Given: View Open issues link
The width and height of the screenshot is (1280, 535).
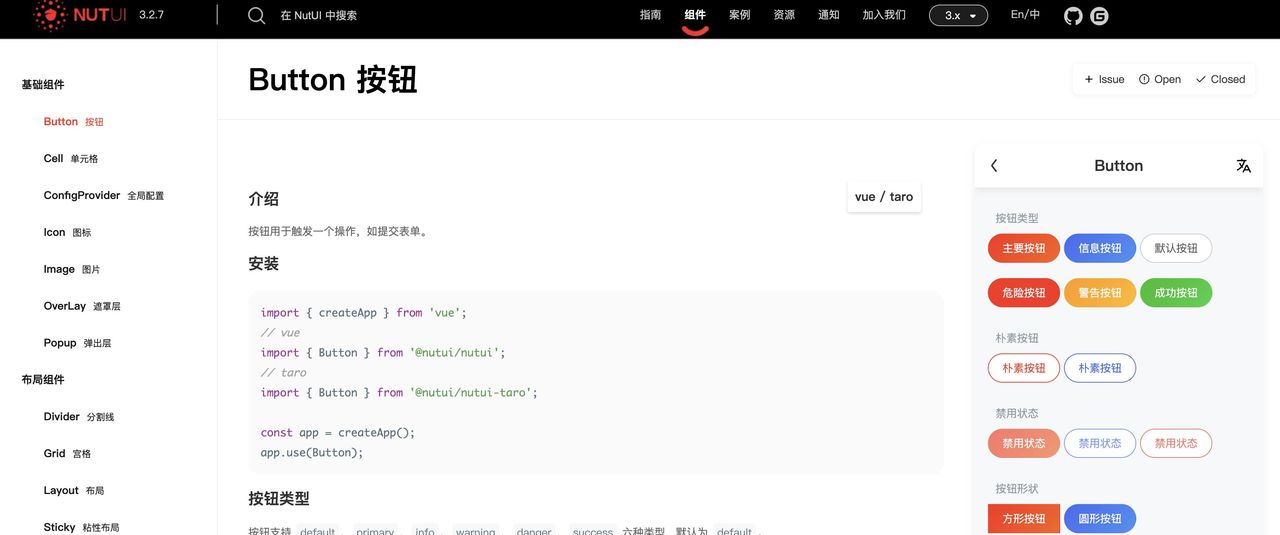Looking at the screenshot, I should (1160, 79).
